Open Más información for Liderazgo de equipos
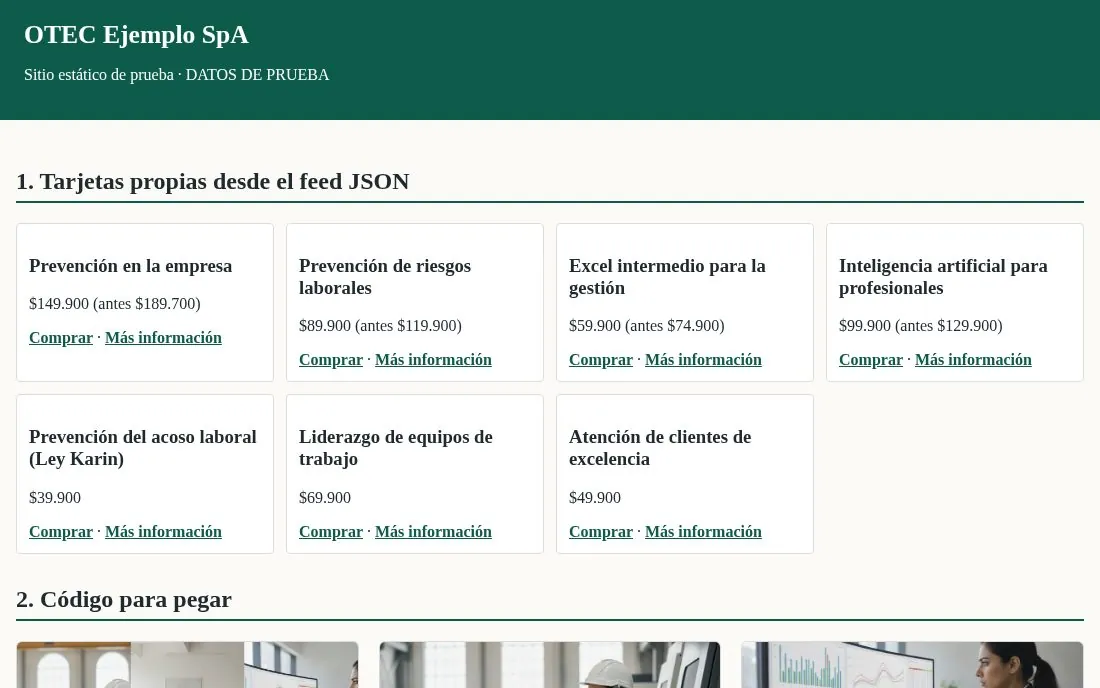This screenshot has height=688, width=1100. 434,532
